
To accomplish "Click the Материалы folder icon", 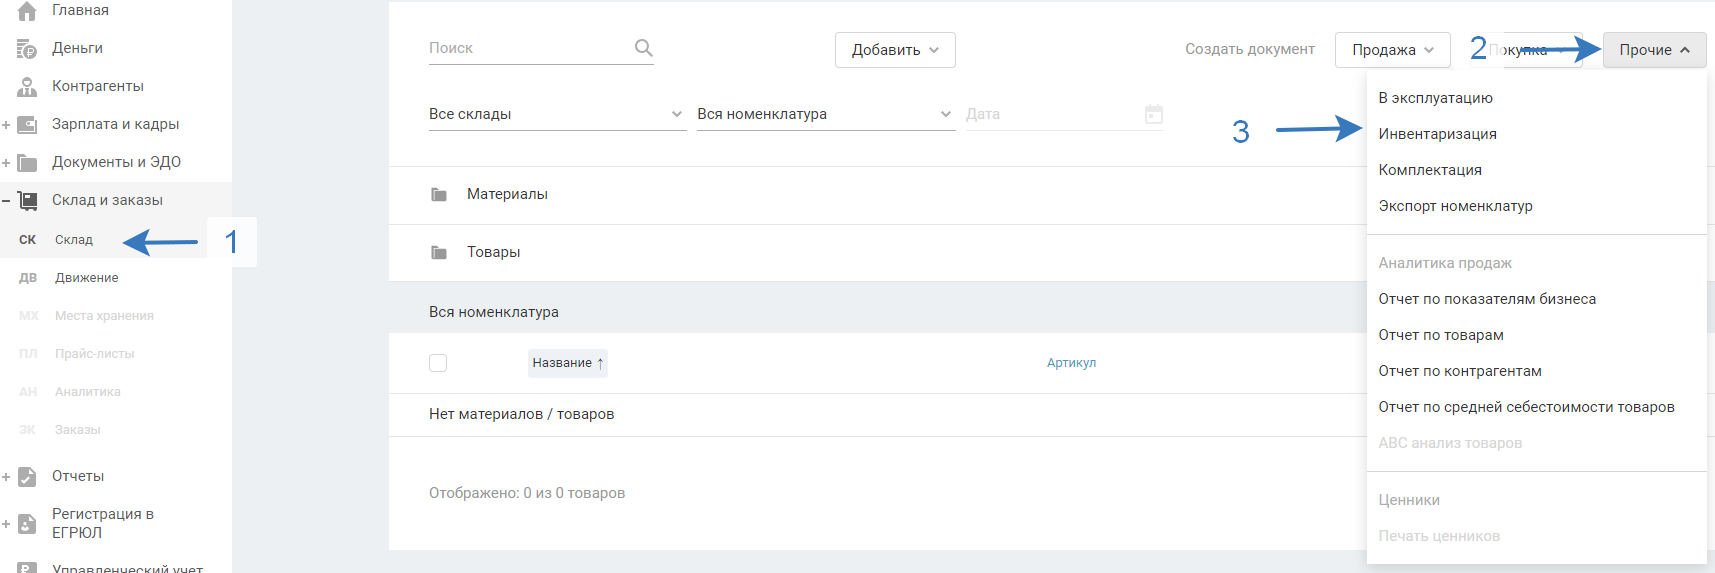I will tap(438, 194).
